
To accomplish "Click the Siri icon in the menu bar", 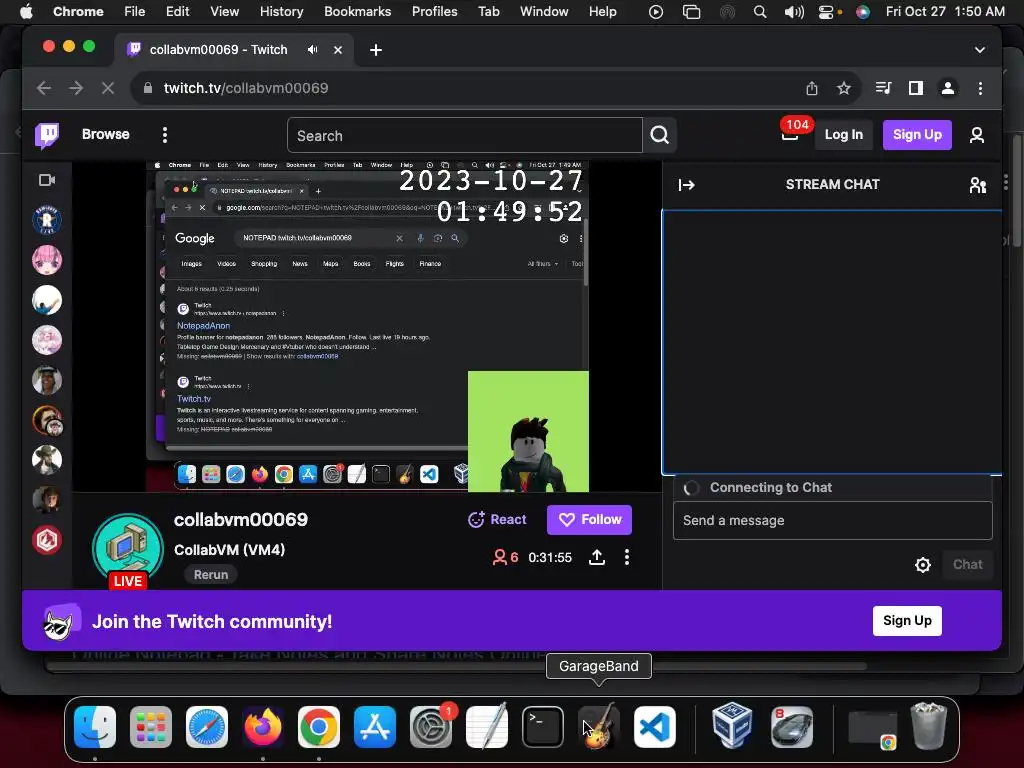I will click(x=863, y=12).
